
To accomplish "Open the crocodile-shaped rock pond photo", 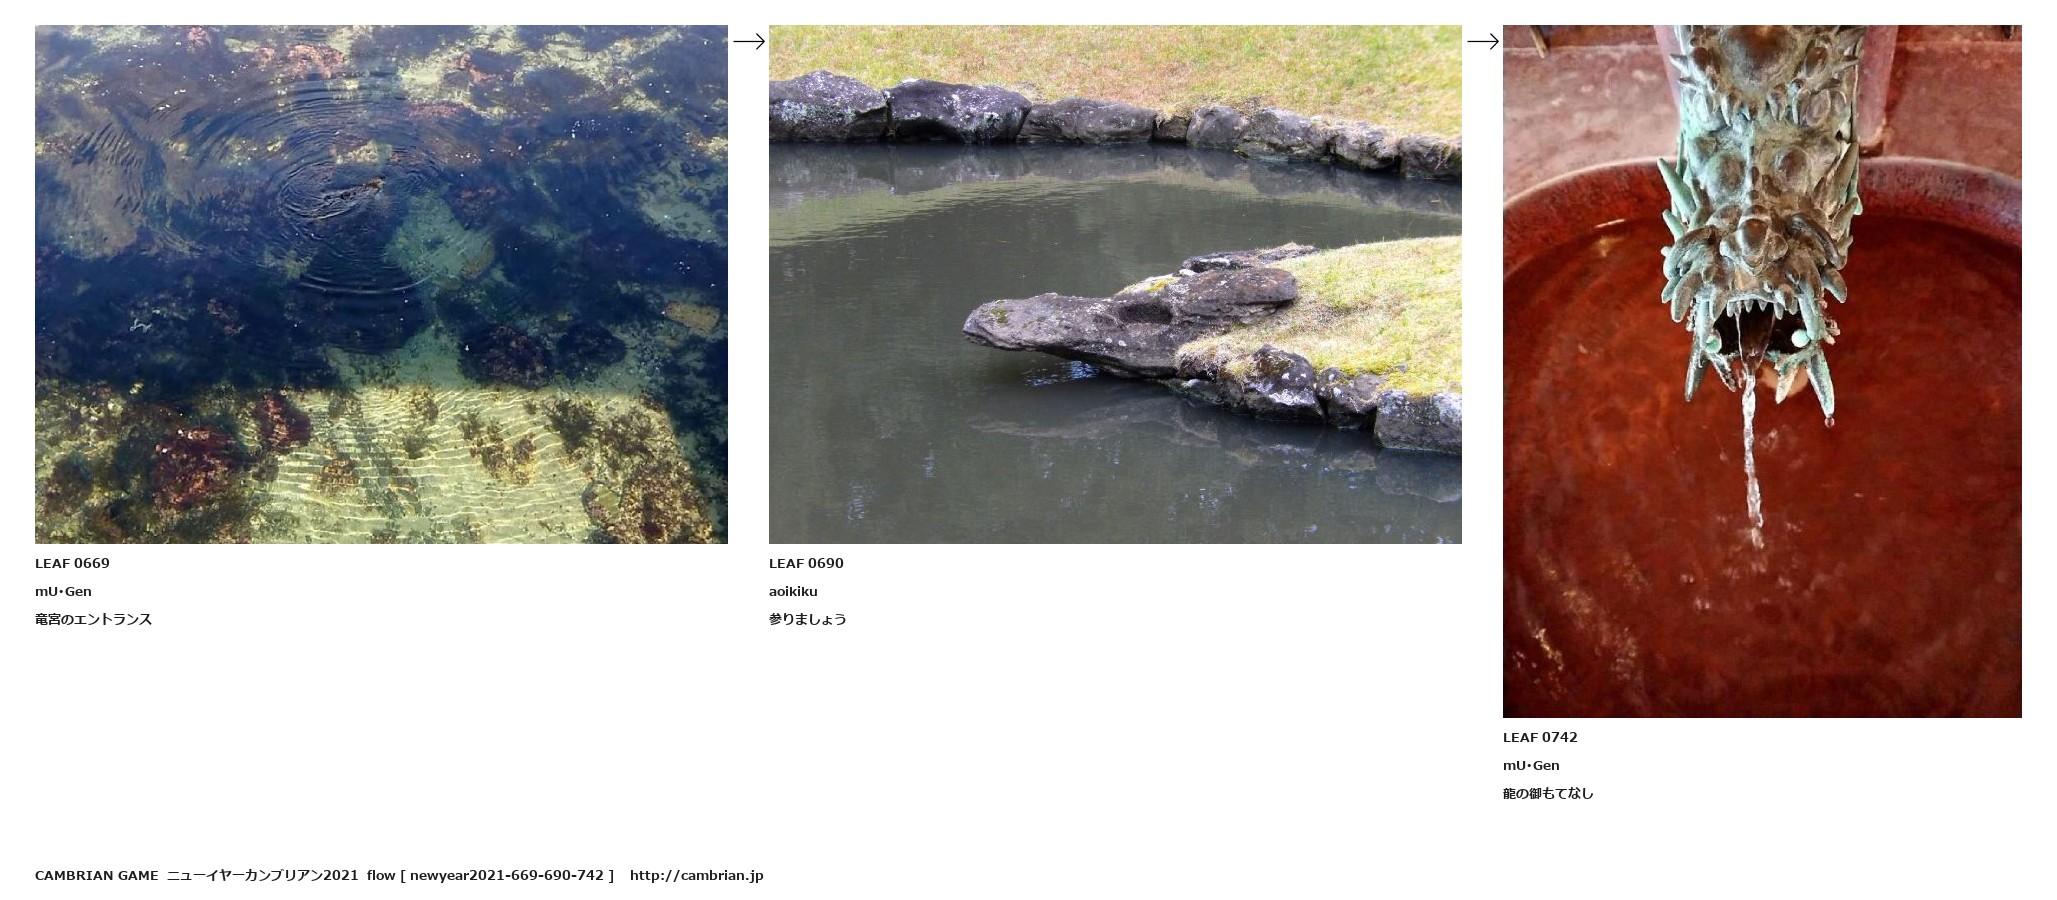I will pos(1115,284).
